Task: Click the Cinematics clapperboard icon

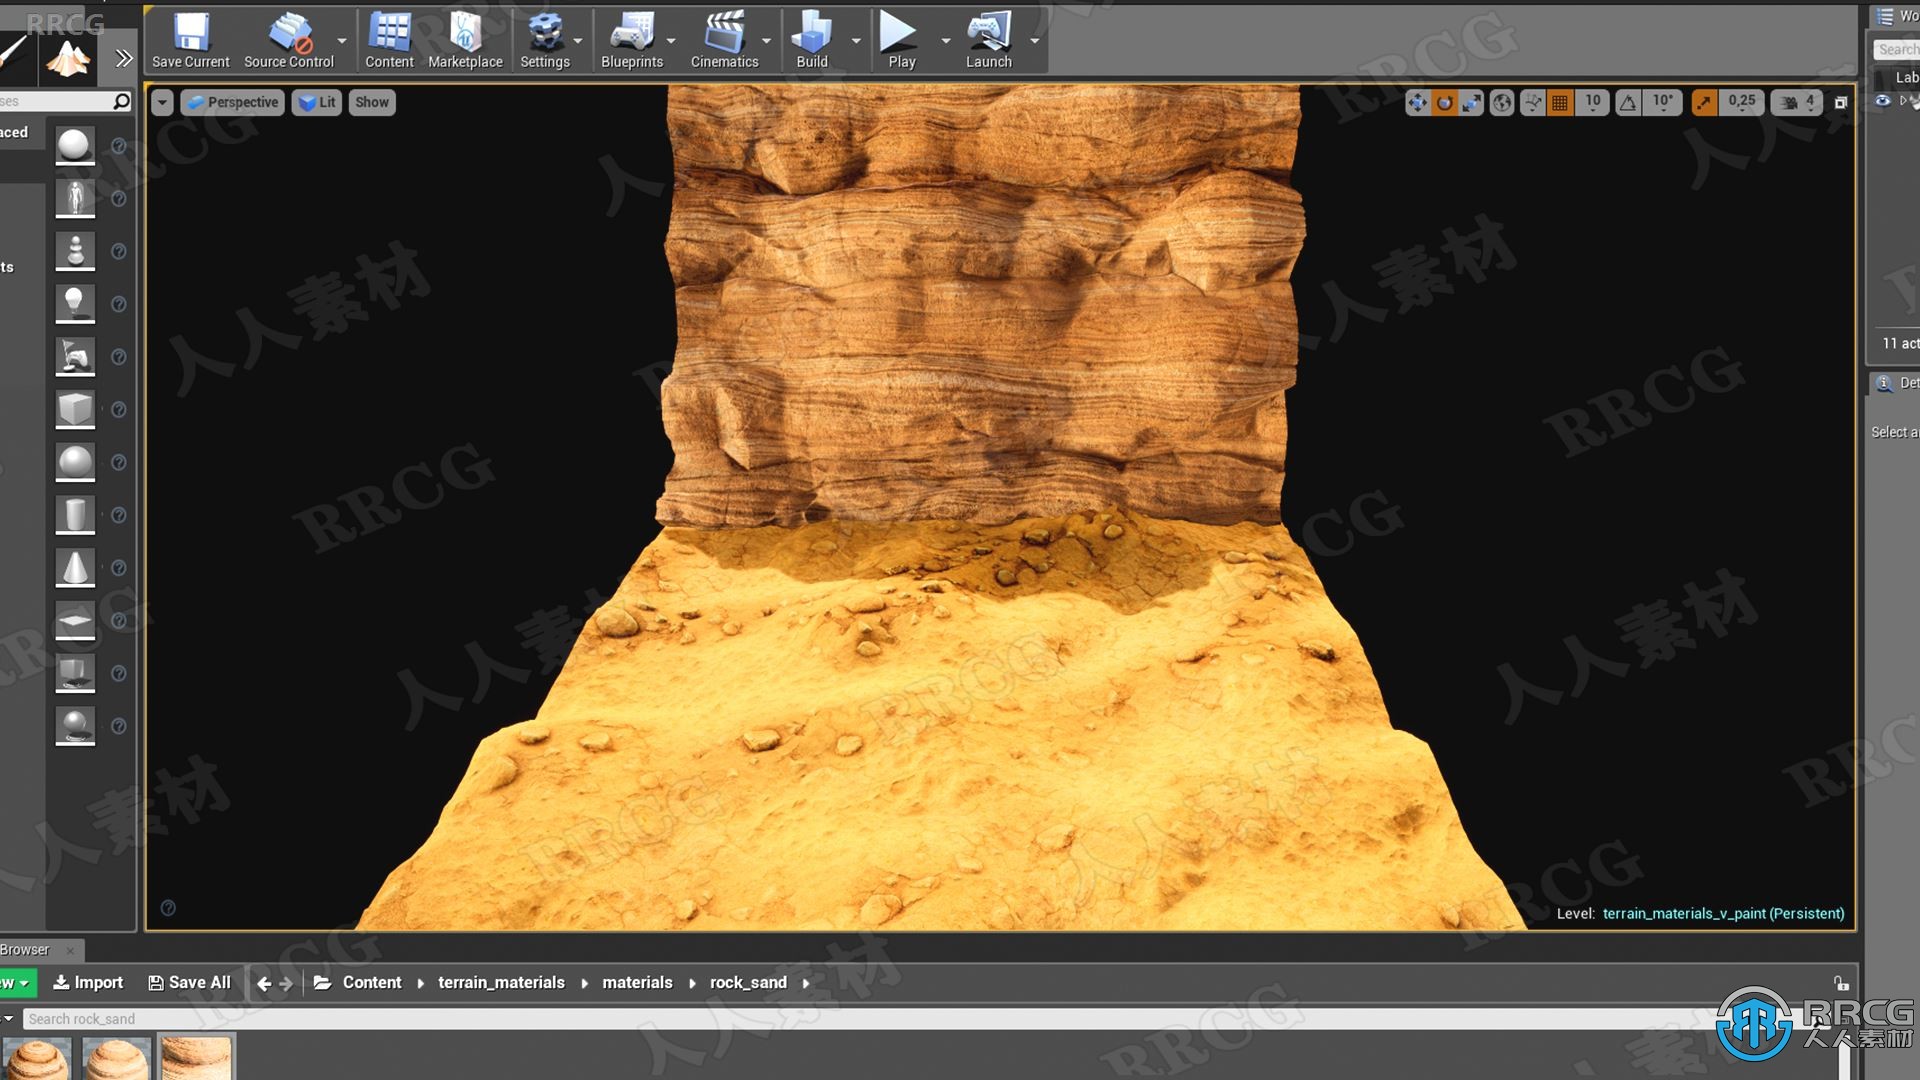Action: click(x=725, y=40)
